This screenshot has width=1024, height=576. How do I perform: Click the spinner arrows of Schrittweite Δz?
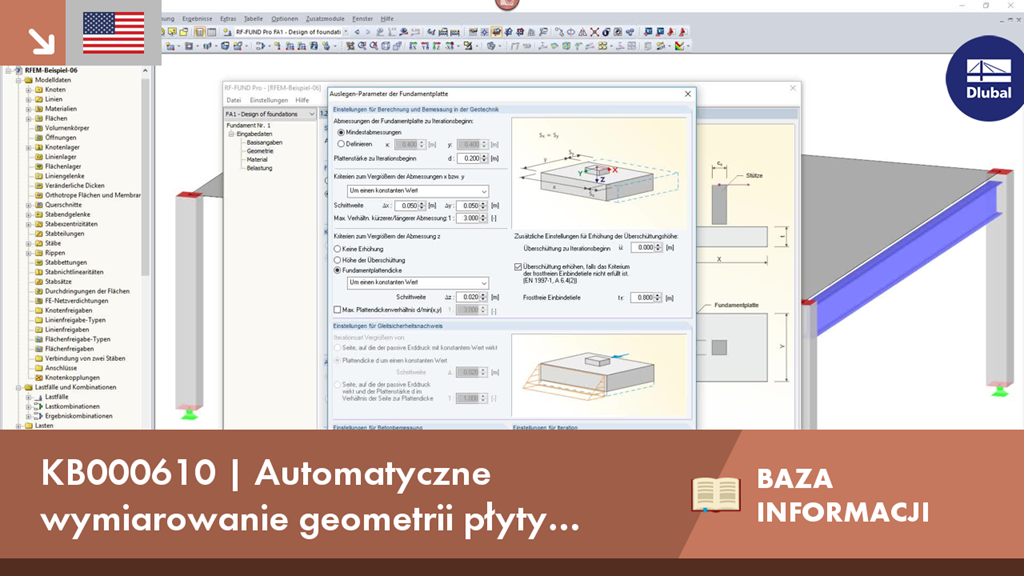[483, 297]
